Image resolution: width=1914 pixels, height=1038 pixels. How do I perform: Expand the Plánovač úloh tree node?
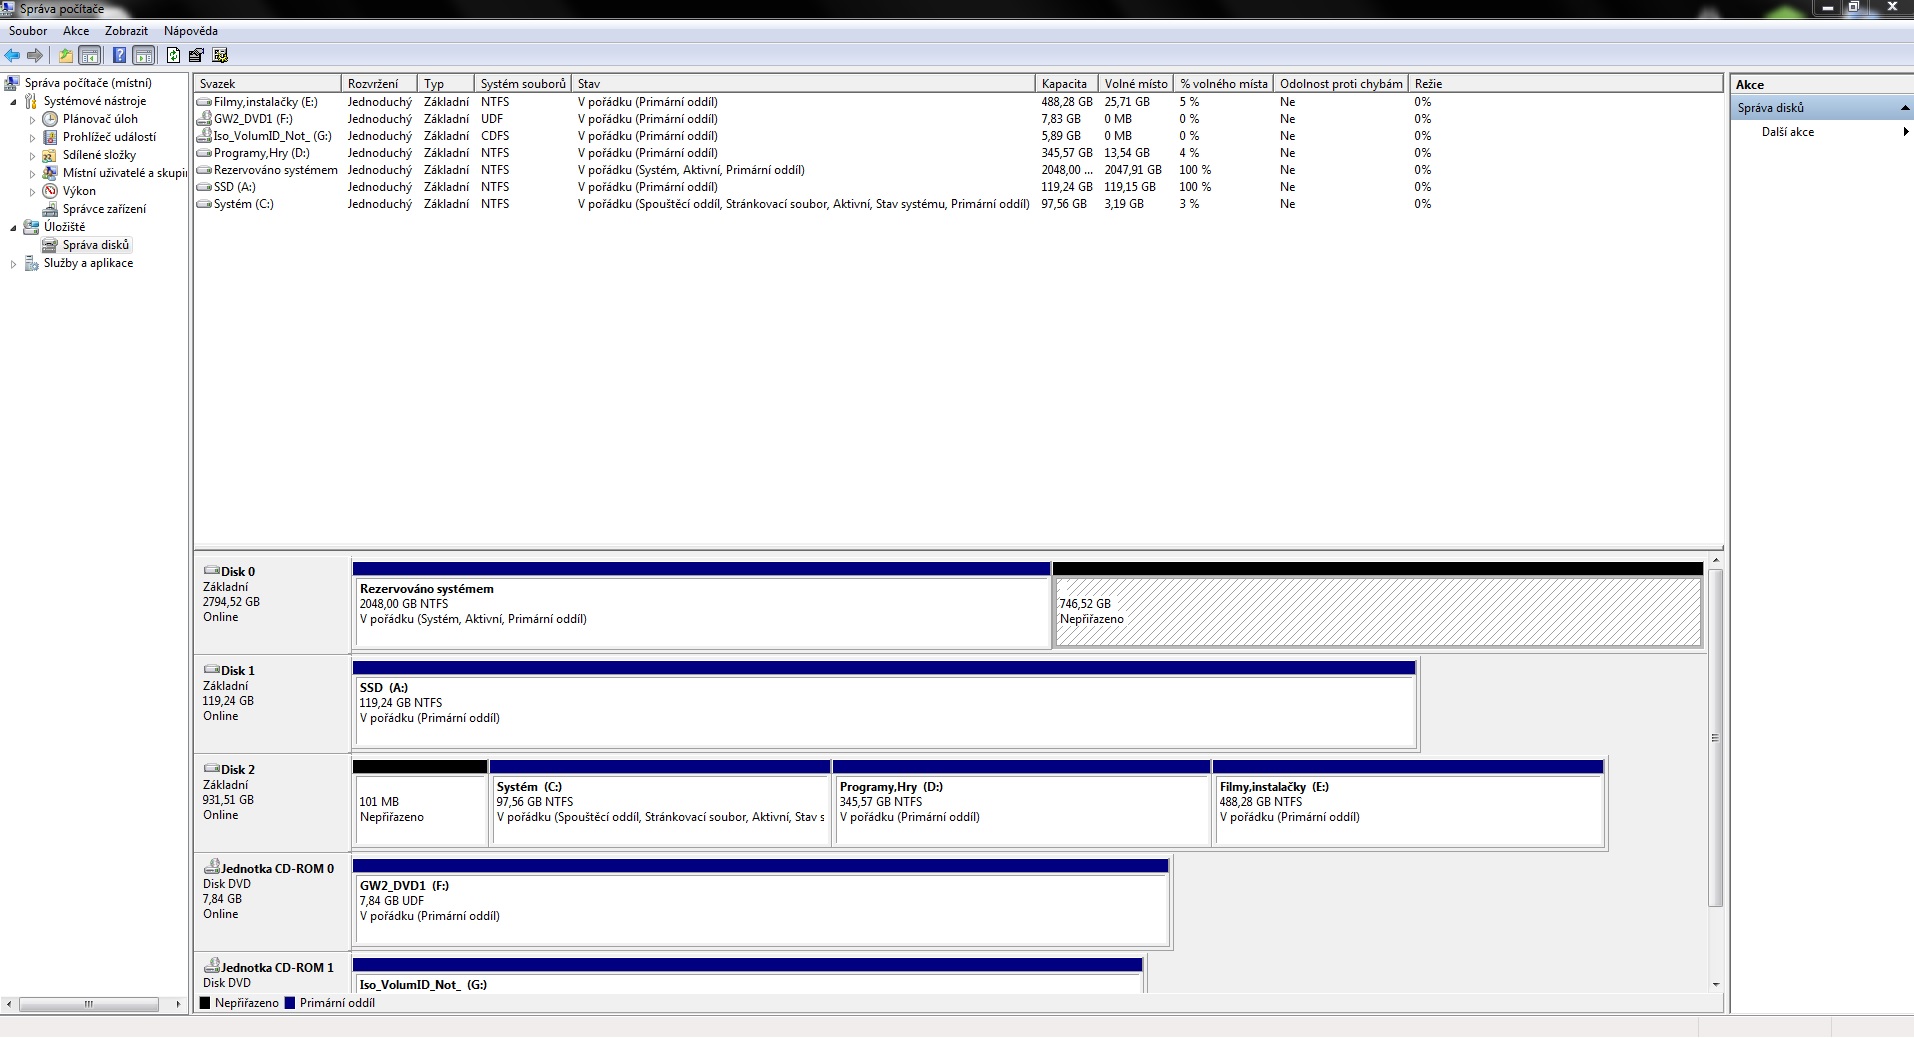(32, 120)
